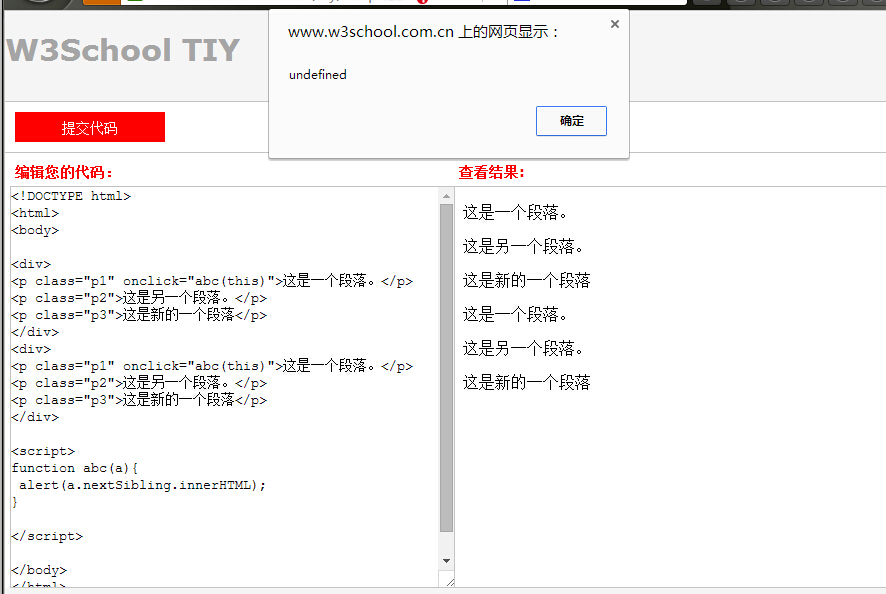Click the <script> opening tag line
Viewport: 886px width, 594px height.
click(43, 451)
